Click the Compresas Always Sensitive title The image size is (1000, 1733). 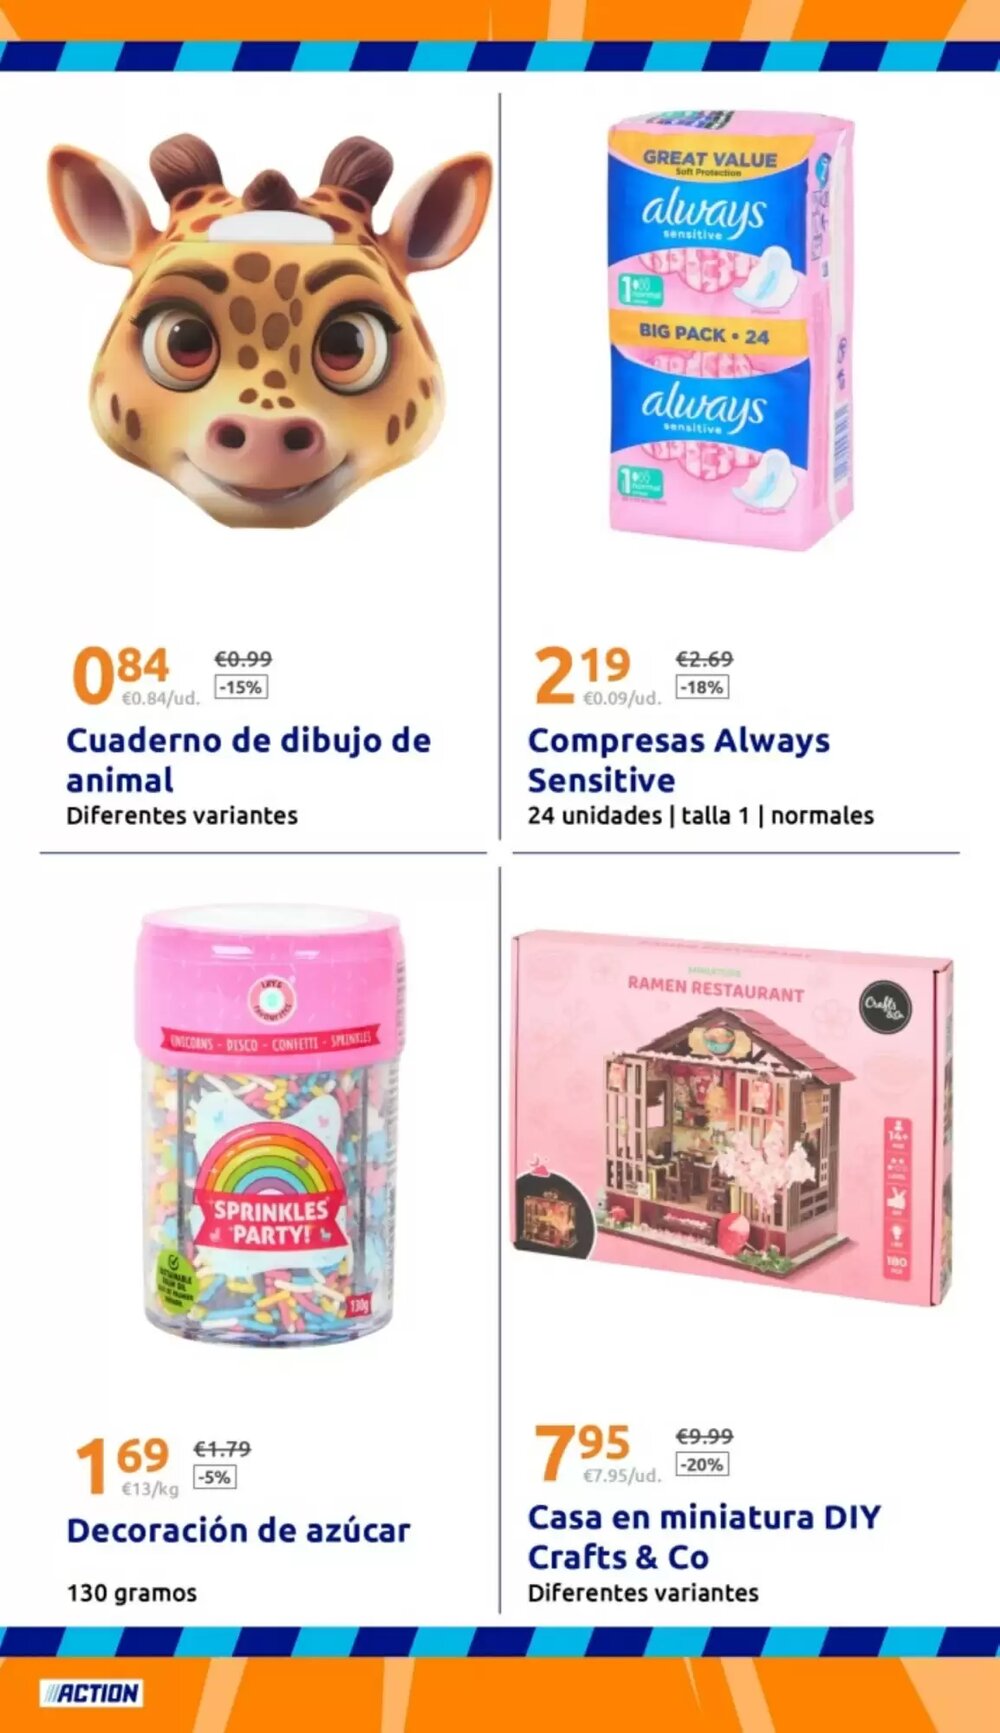click(x=679, y=760)
